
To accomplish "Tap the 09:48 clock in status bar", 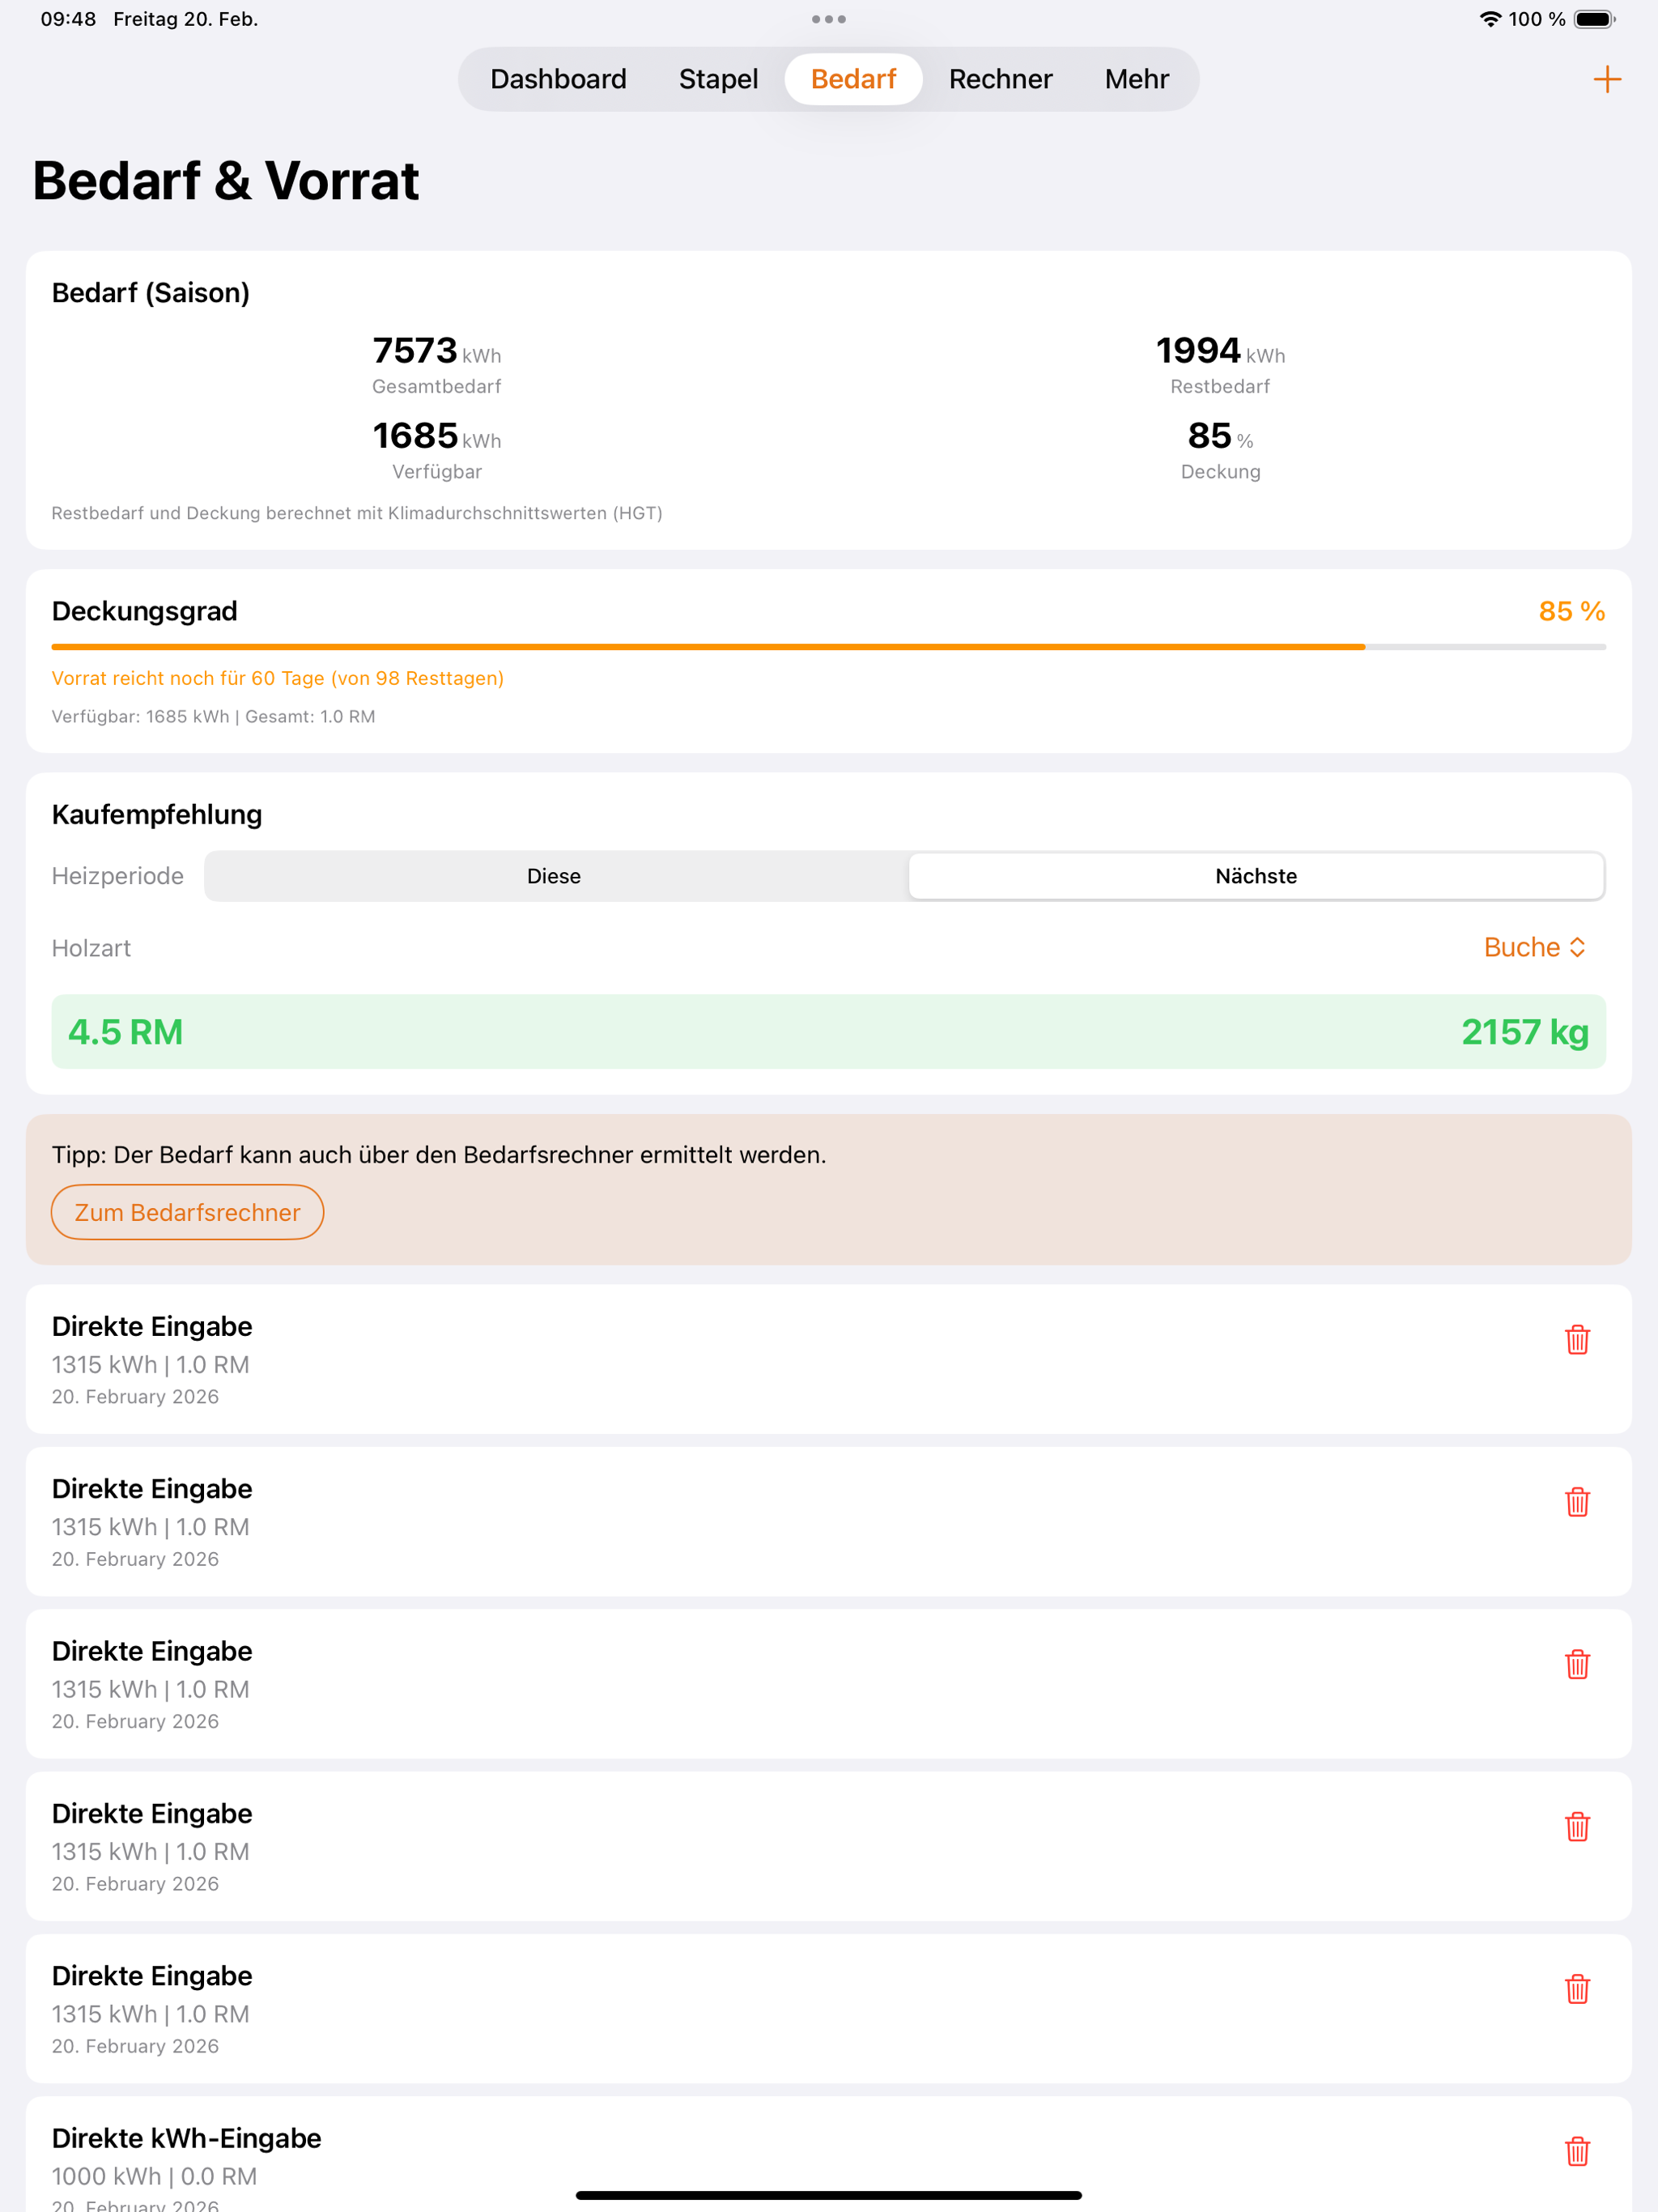I will coord(68,19).
